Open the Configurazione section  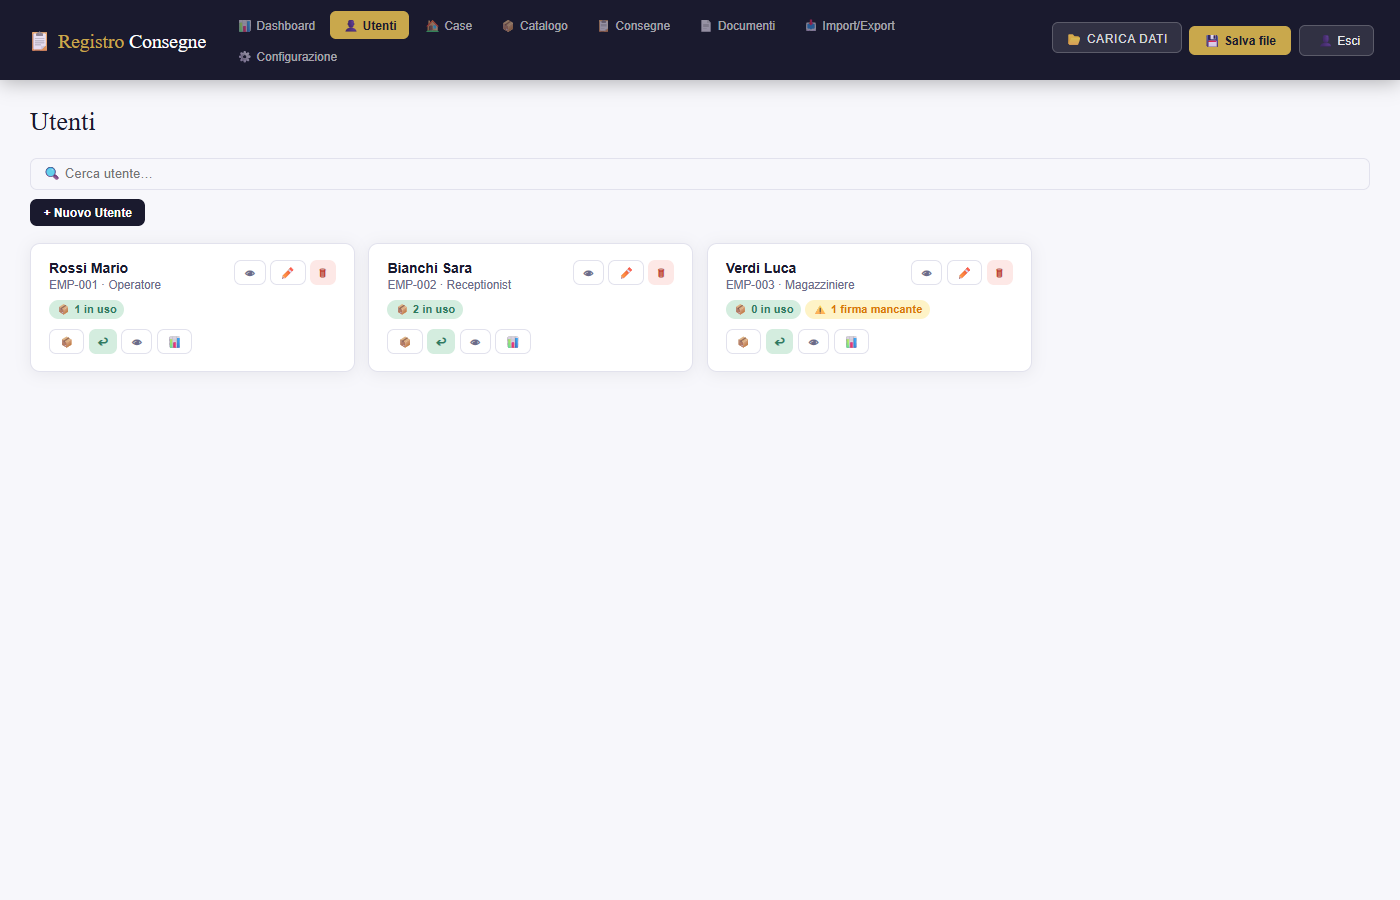tap(288, 57)
